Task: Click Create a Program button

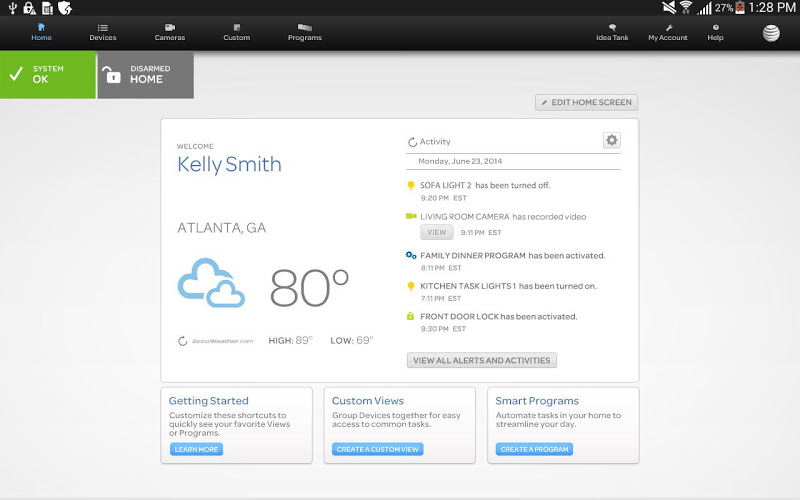Action: pyautogui.click(x=534, y=449)
